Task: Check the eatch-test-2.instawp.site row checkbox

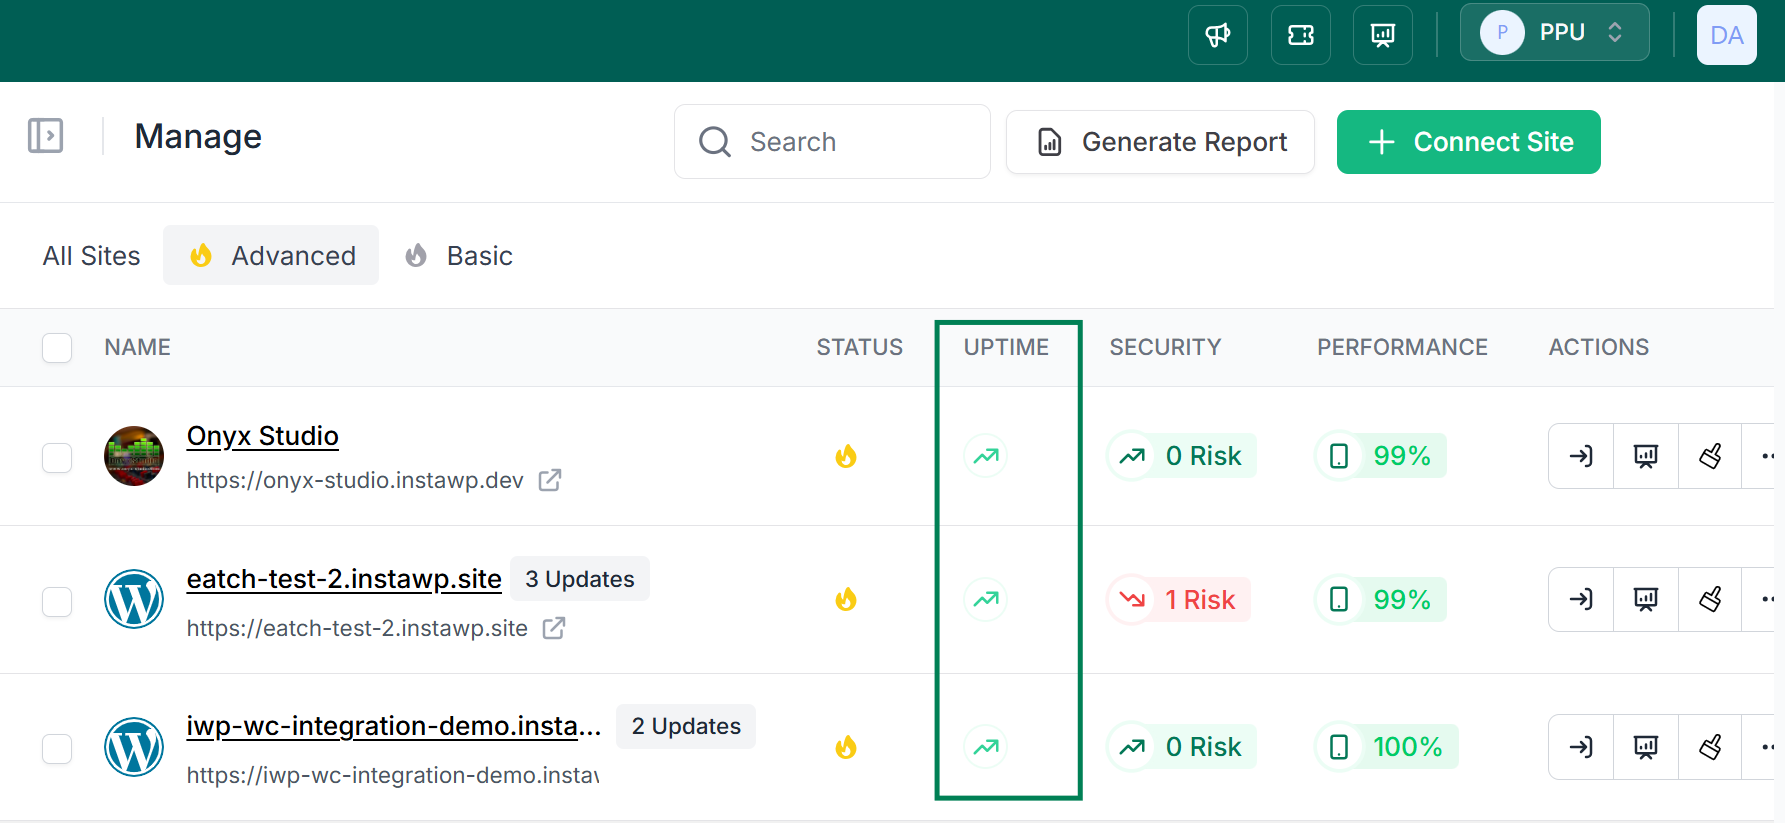Action: (57, 602)
